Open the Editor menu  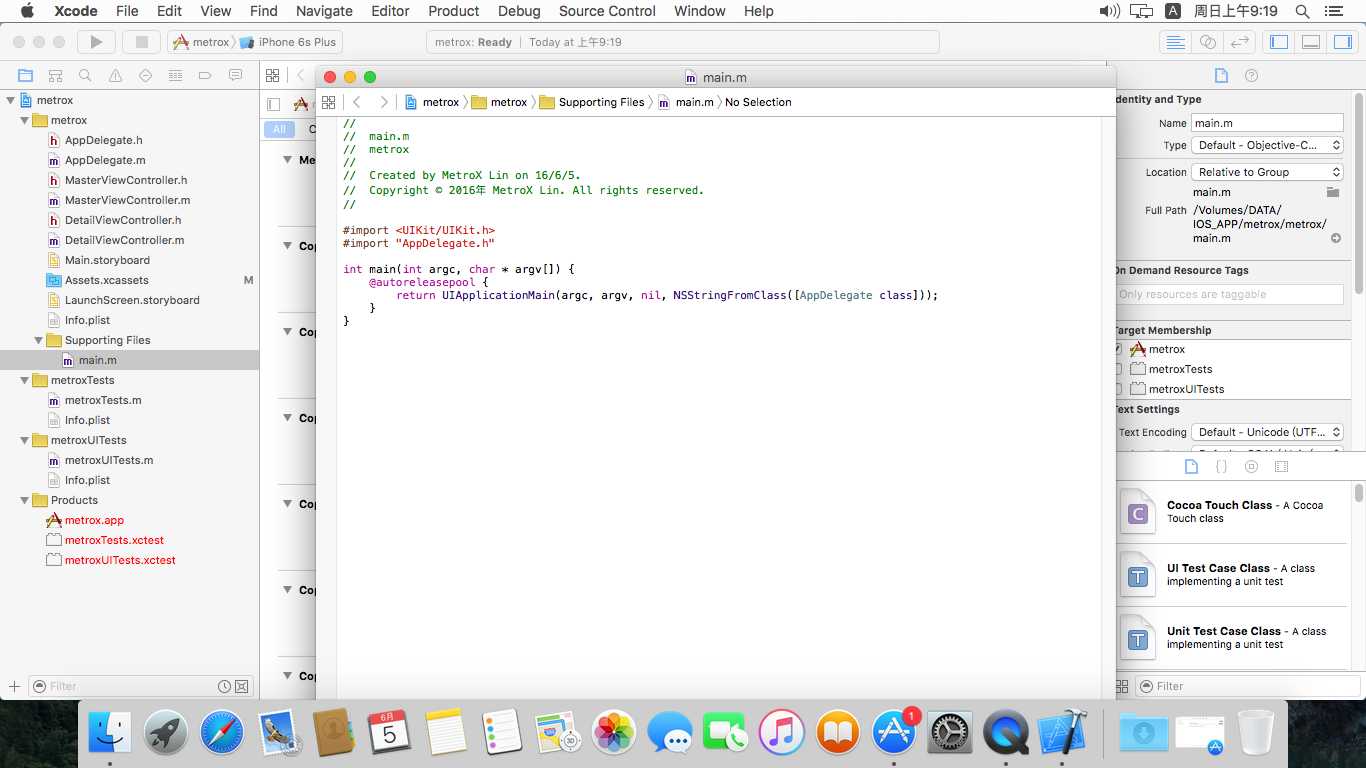(x=390, y=11)
